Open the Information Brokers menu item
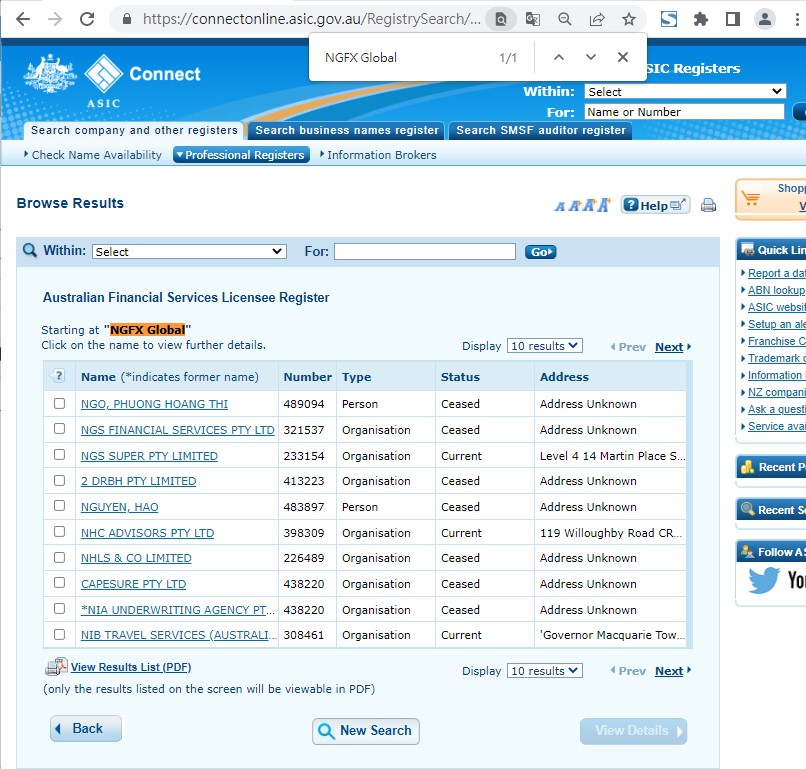The width and height of the screenshot is (806, 769). [x=381, y=155]
